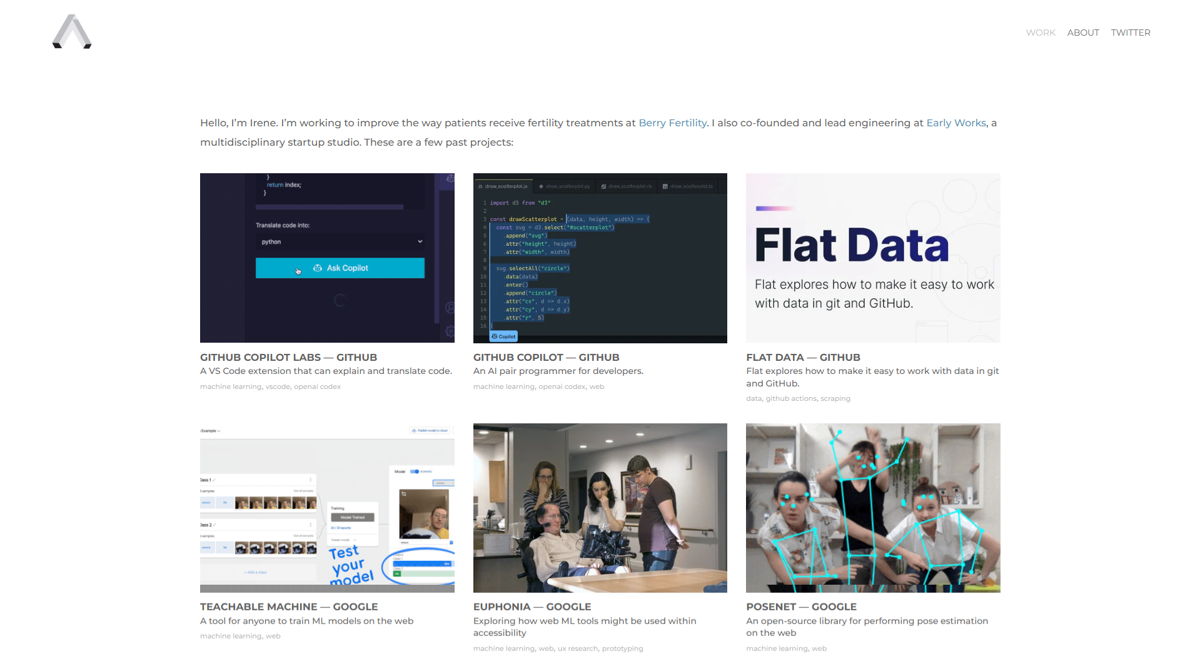Click the 'machine learning, vscode, openai codex' tags
The width and height of the screenshot is (1200, 666).
270,387
